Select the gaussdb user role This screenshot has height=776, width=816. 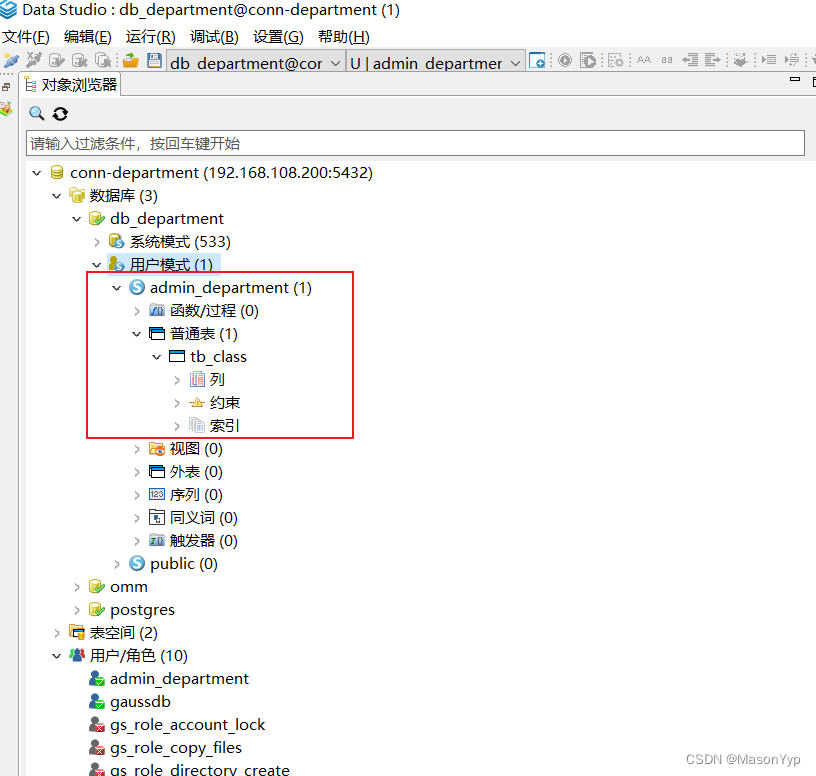coord(140,701)
